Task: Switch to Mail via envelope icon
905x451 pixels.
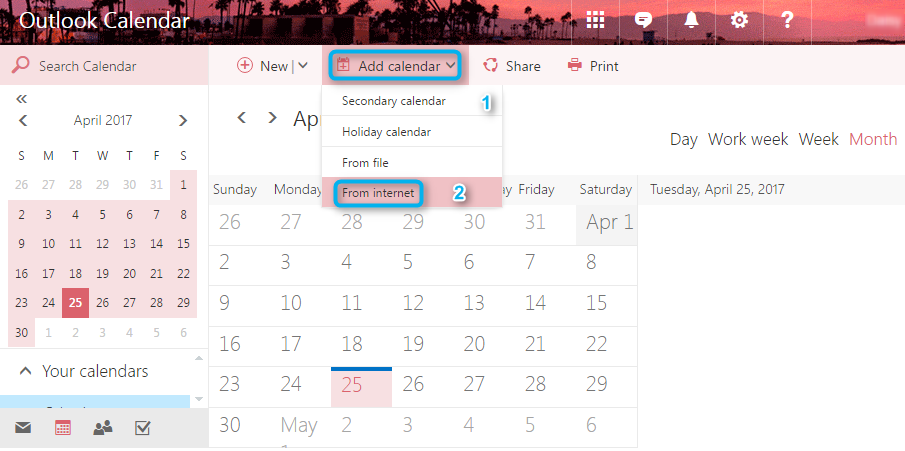Action: tap(23, 428)
